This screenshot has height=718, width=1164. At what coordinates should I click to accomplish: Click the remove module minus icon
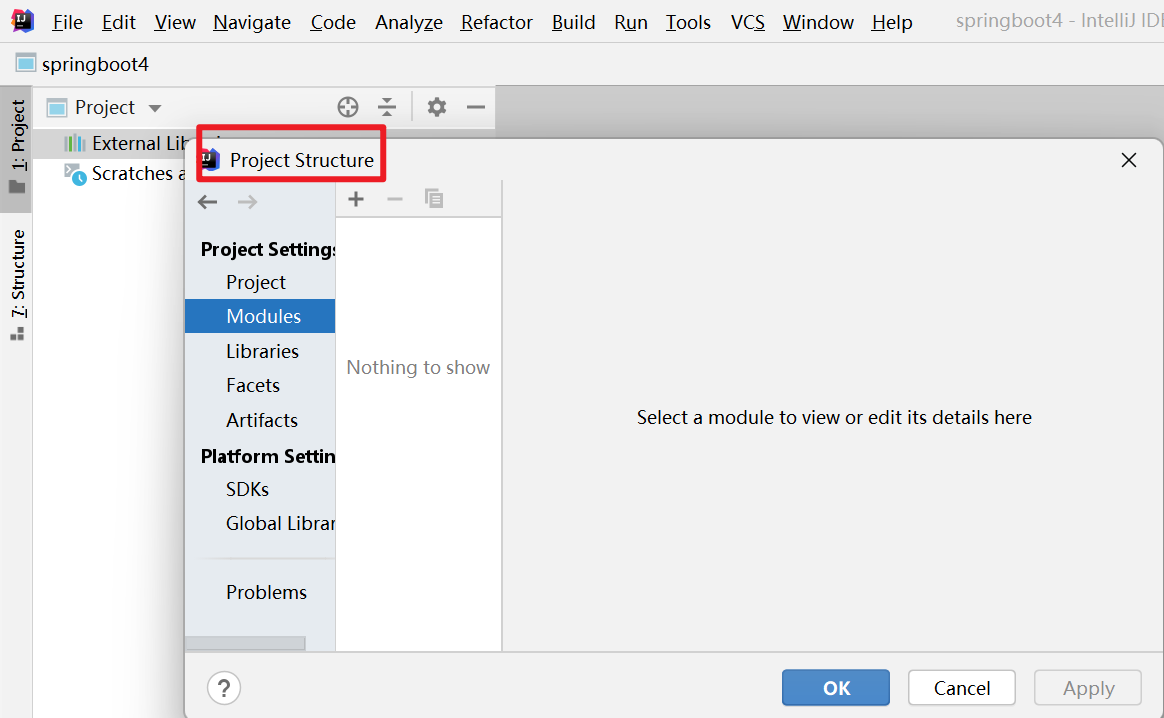[x=395, y=199]
